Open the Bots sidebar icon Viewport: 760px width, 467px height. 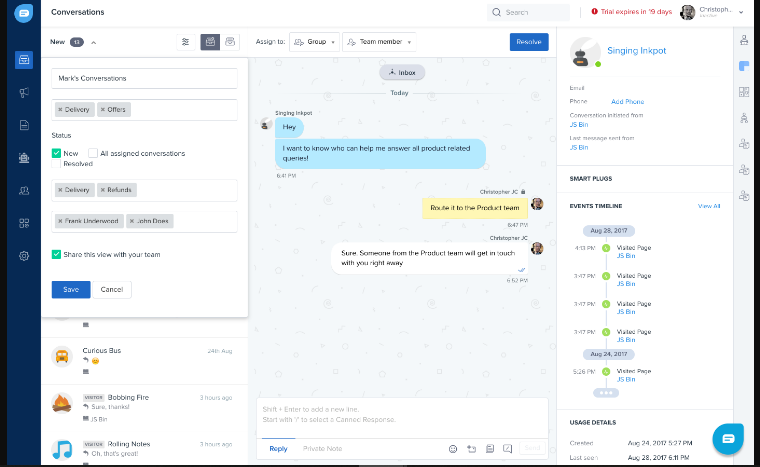click(24, 158)
